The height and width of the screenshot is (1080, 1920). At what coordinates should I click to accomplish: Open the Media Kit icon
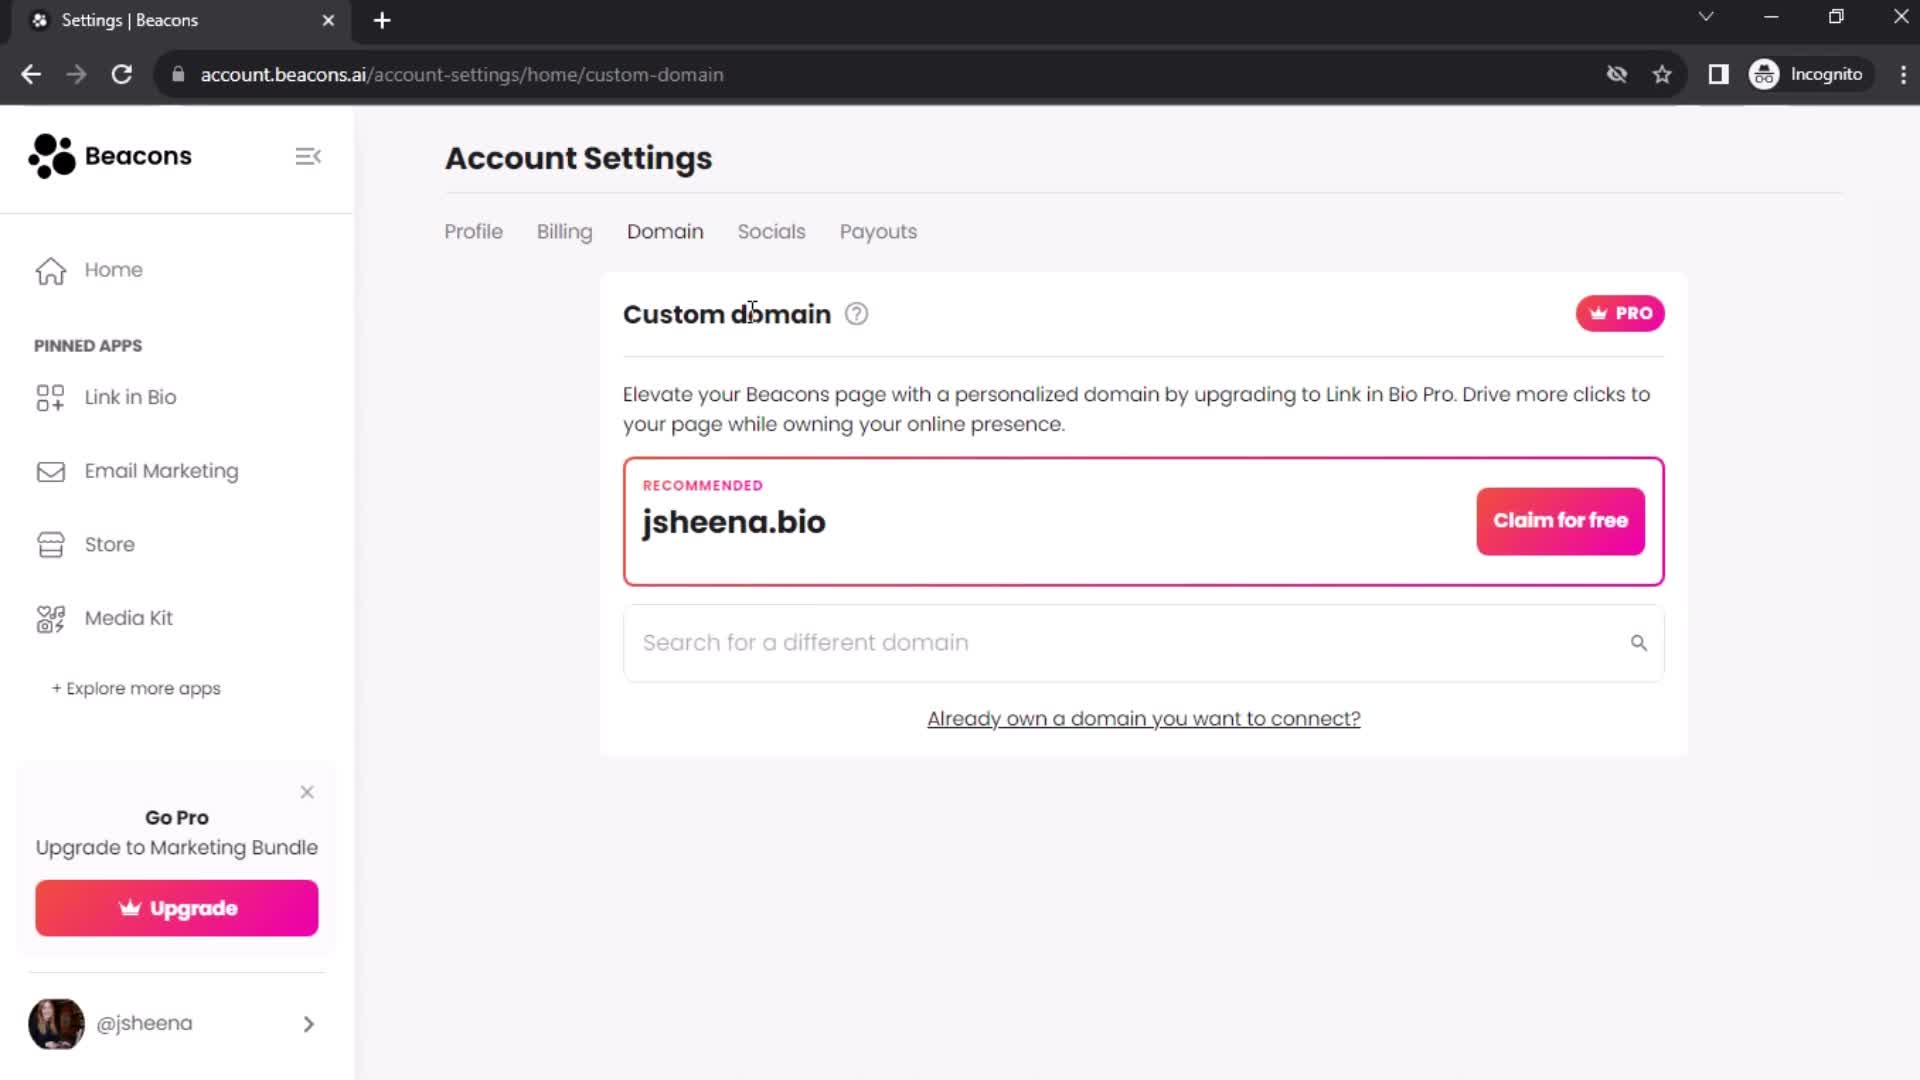(x=49, y=617)
